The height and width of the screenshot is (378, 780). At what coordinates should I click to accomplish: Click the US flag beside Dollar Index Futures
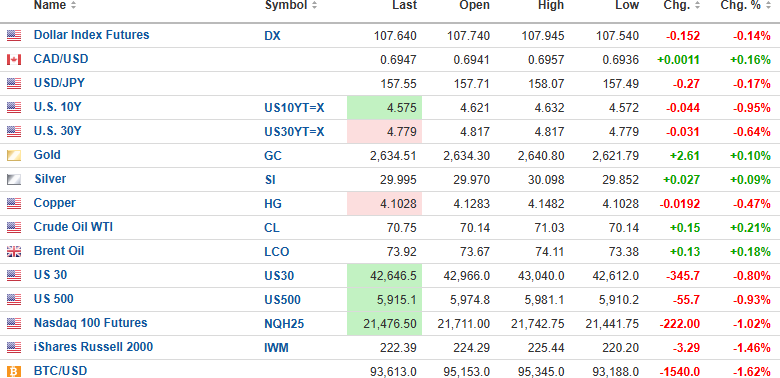(14, 36)
